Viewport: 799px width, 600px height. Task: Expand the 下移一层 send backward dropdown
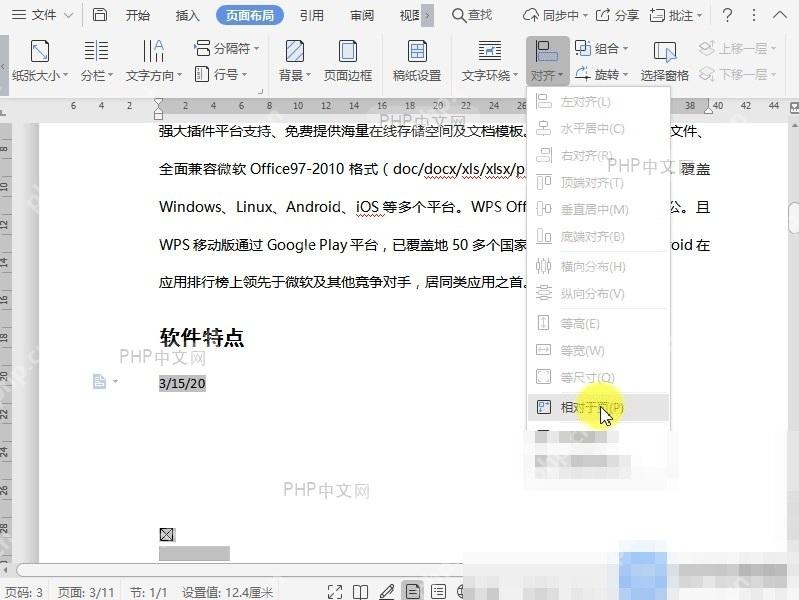[773, 74]
